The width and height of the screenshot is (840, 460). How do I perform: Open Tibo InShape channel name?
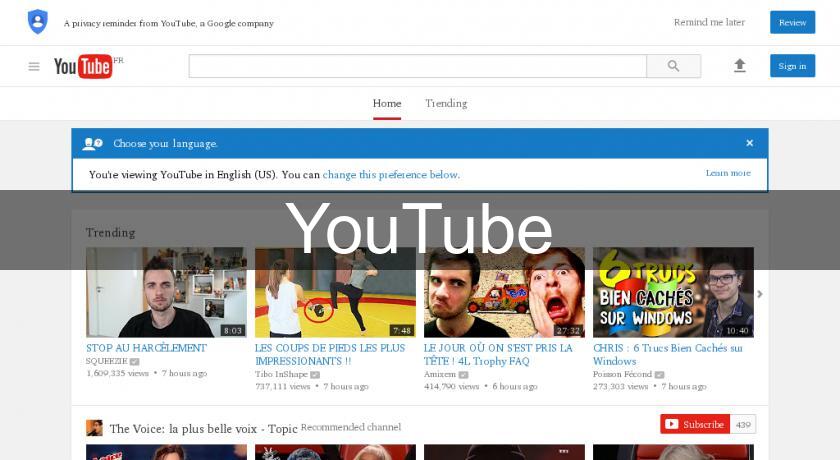[x=281, y=374]
